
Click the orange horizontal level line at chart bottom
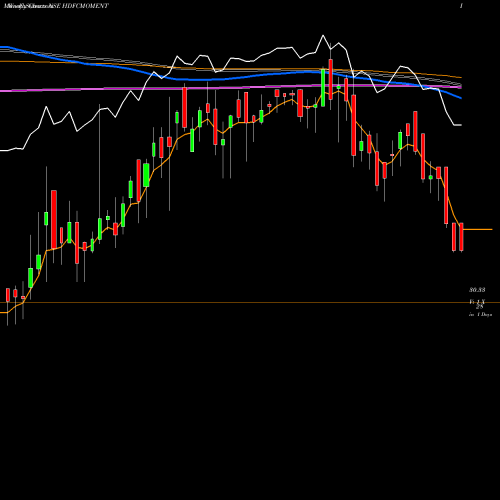pyautogui.click(x=250, y=303)
